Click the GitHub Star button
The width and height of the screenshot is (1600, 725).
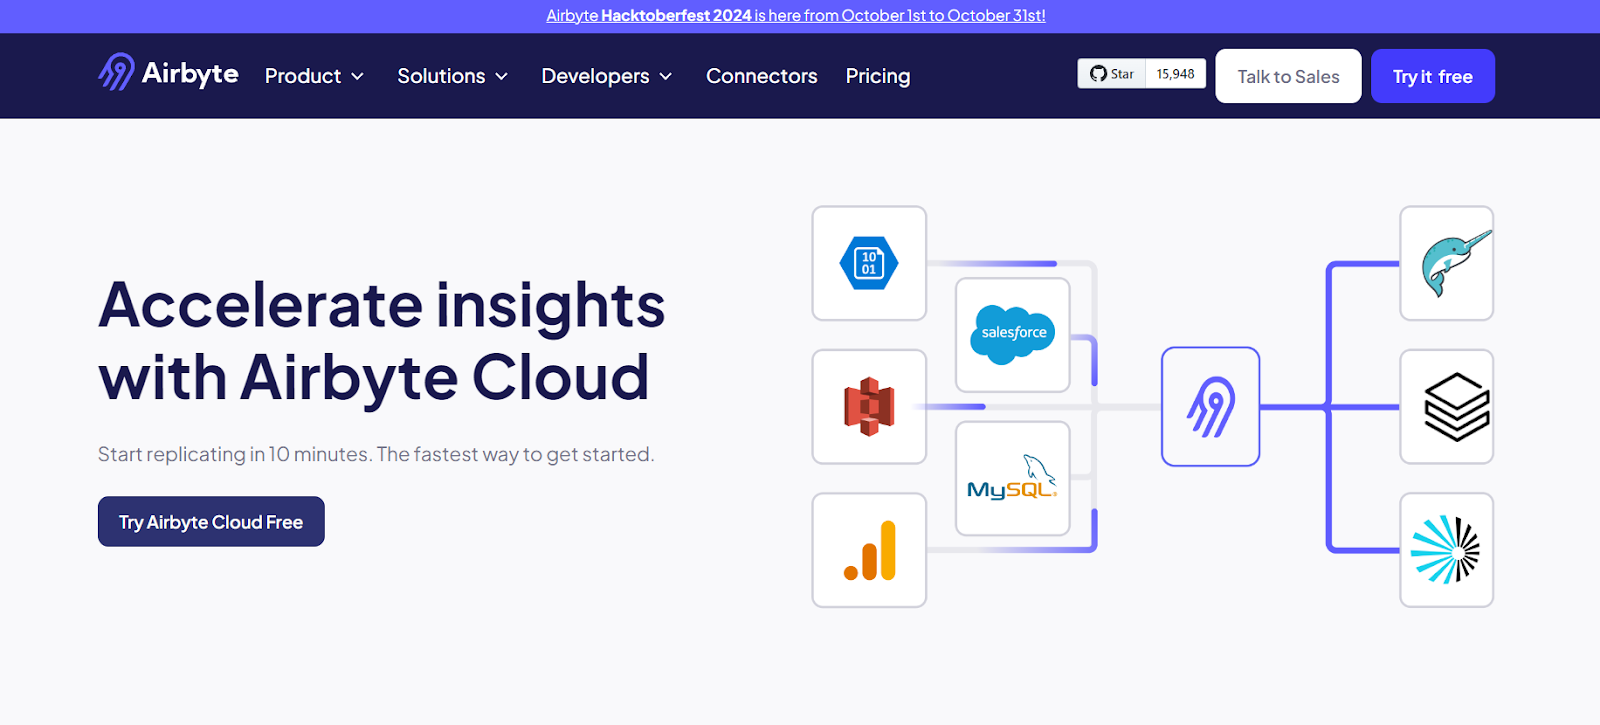(x=1111, y=74)
